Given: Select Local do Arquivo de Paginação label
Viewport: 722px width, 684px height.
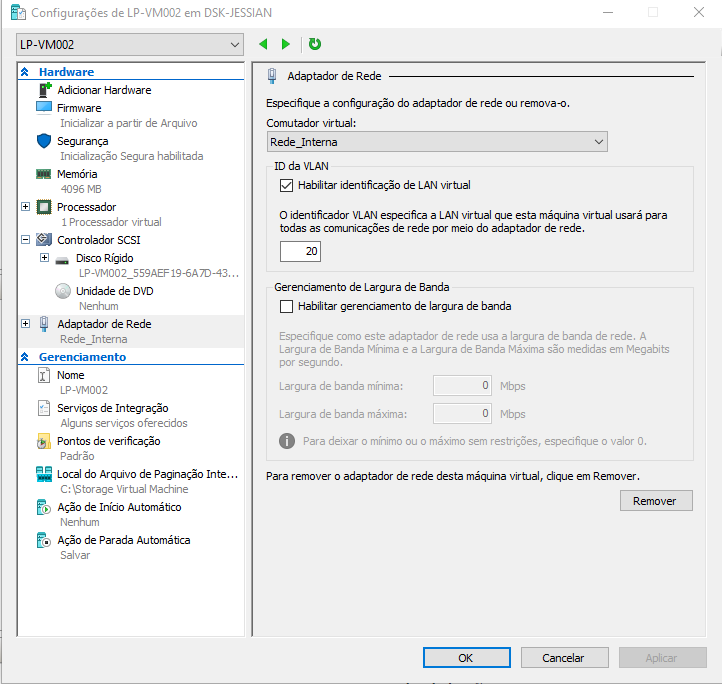Looking at the screenshot, I should (x=148, y=474).
